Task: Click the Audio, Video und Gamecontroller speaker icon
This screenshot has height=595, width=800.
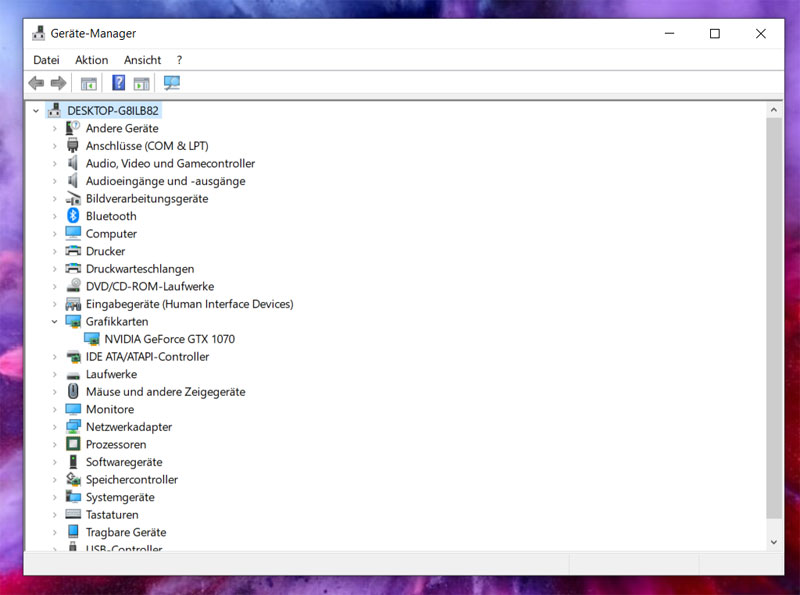Action: (x=73, y=163)
